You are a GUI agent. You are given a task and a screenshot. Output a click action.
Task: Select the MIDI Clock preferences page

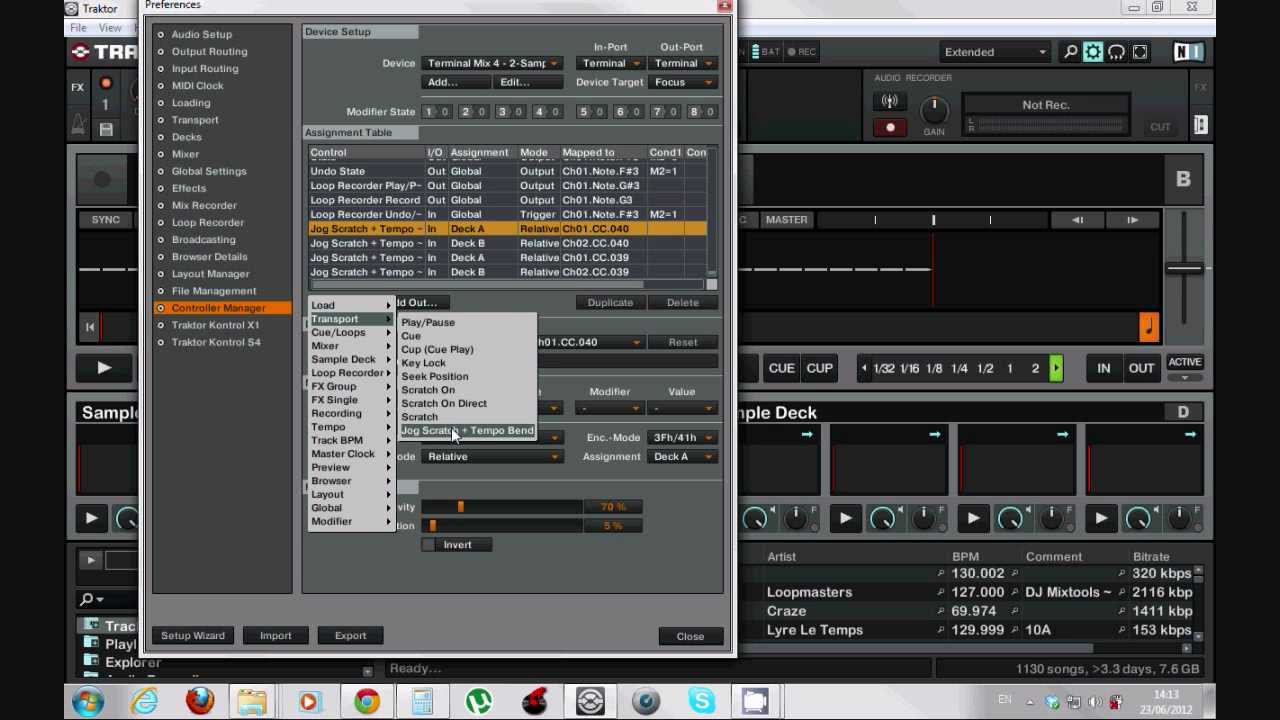(197, 86)
